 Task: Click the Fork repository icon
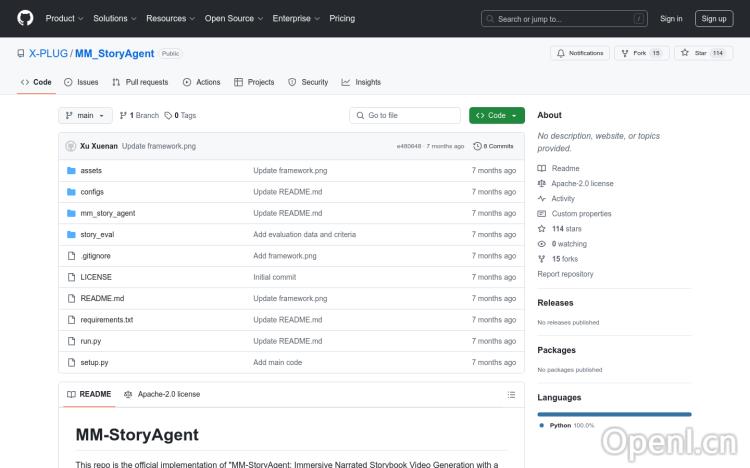625,53
